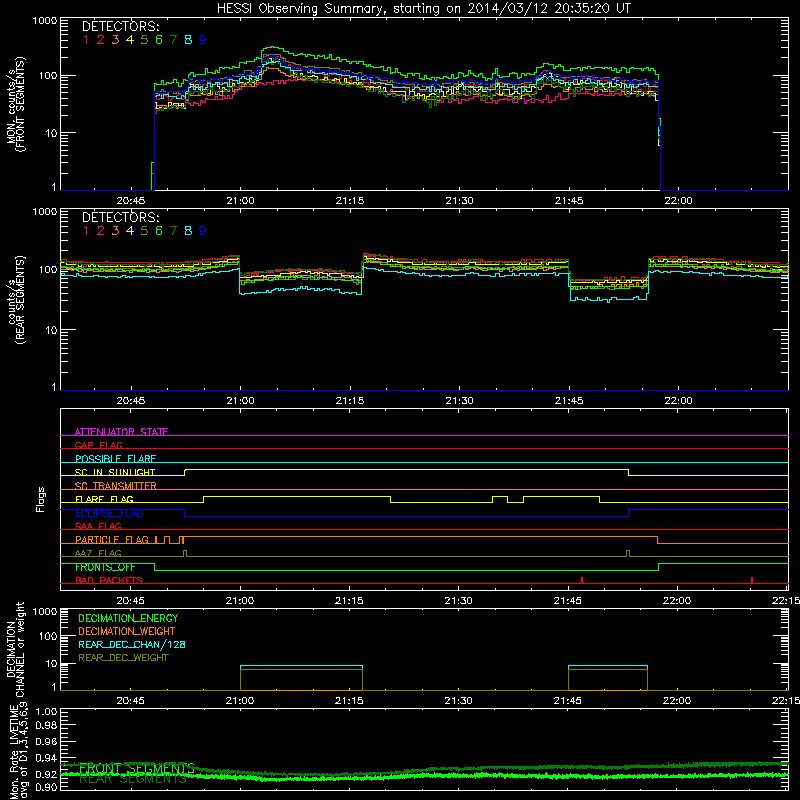Image resolution: width=800 pixels, height=800 pixels.
Task: Click the bad packets red tick after 22:00
Action: (752, 580)
